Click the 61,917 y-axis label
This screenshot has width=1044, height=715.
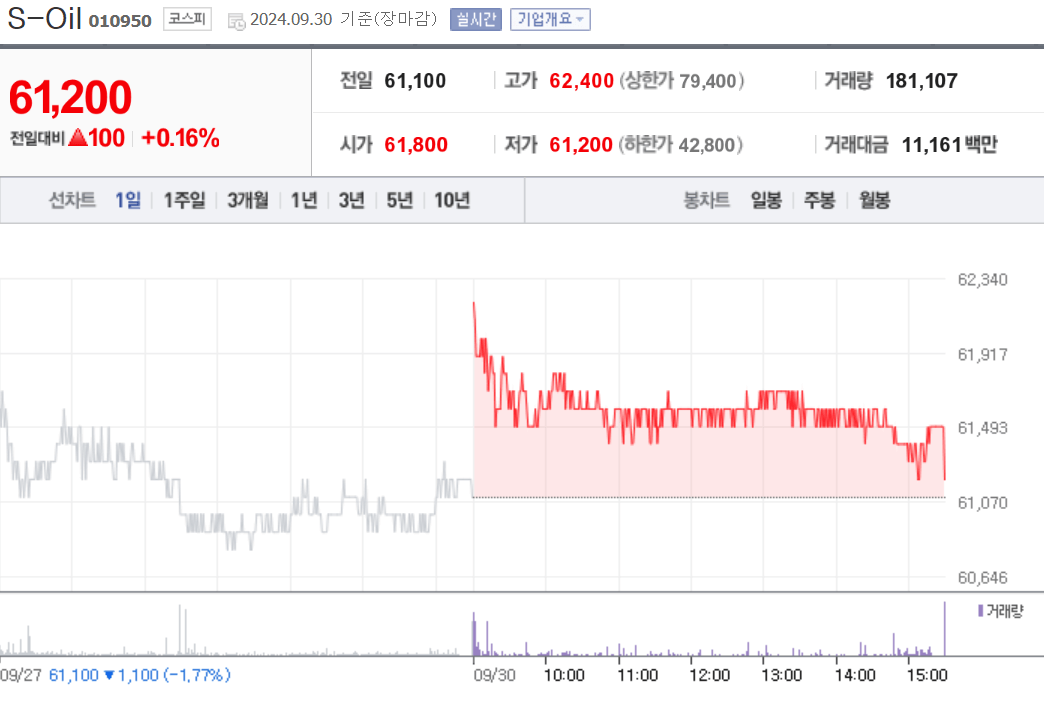[x=982, y=354]
